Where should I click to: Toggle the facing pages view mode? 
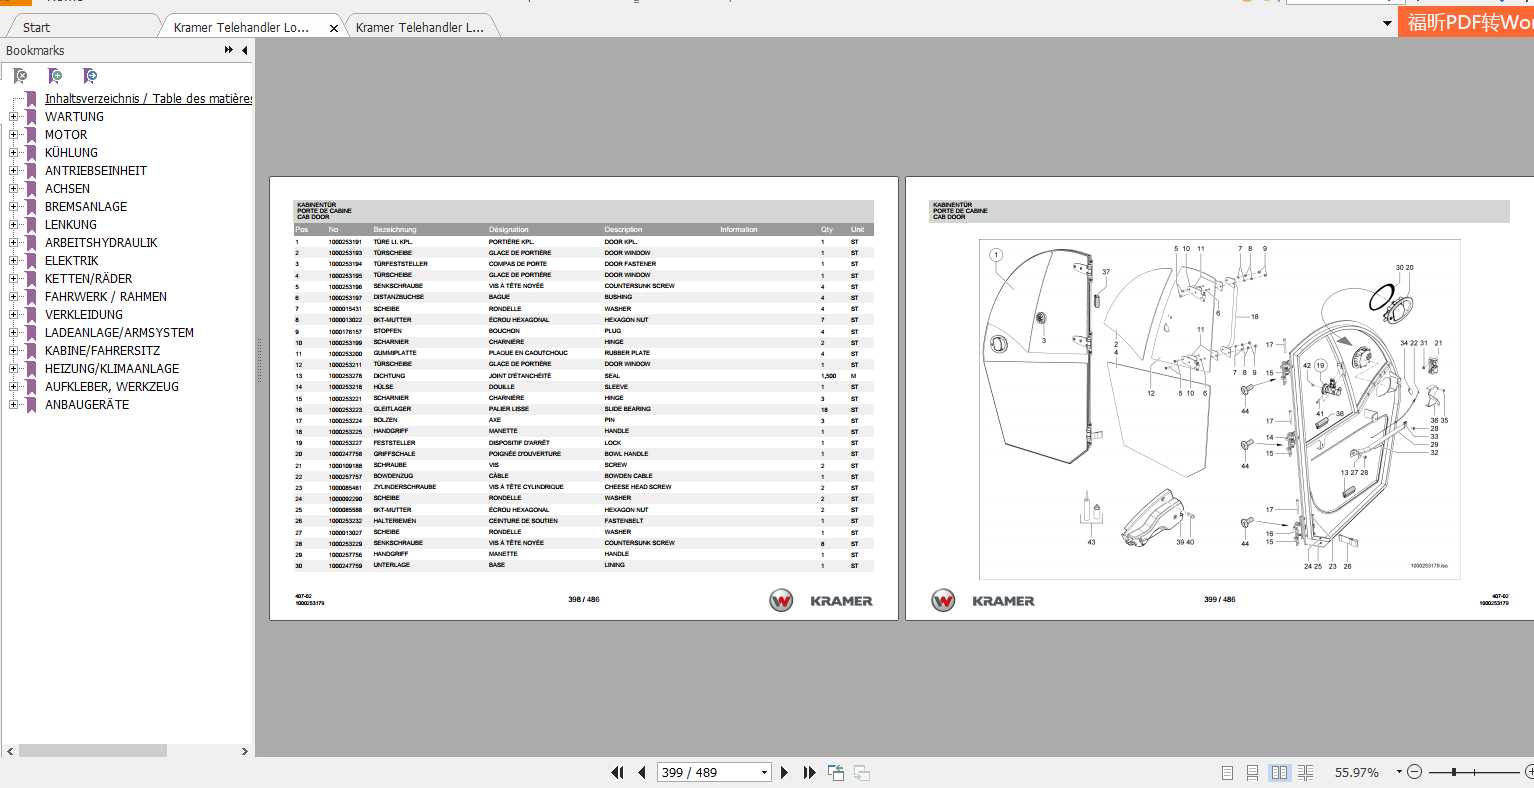pos(1279,772)
